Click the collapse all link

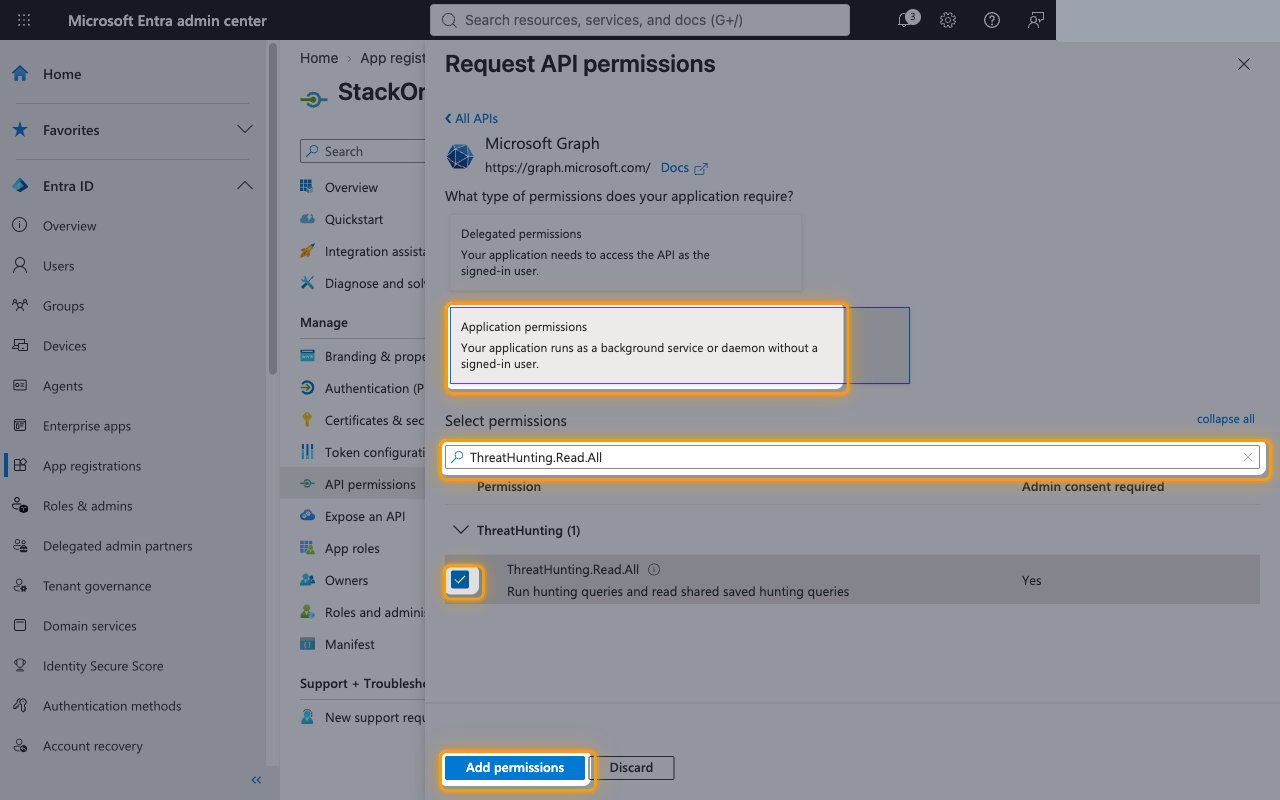[x=1226, y=419]
